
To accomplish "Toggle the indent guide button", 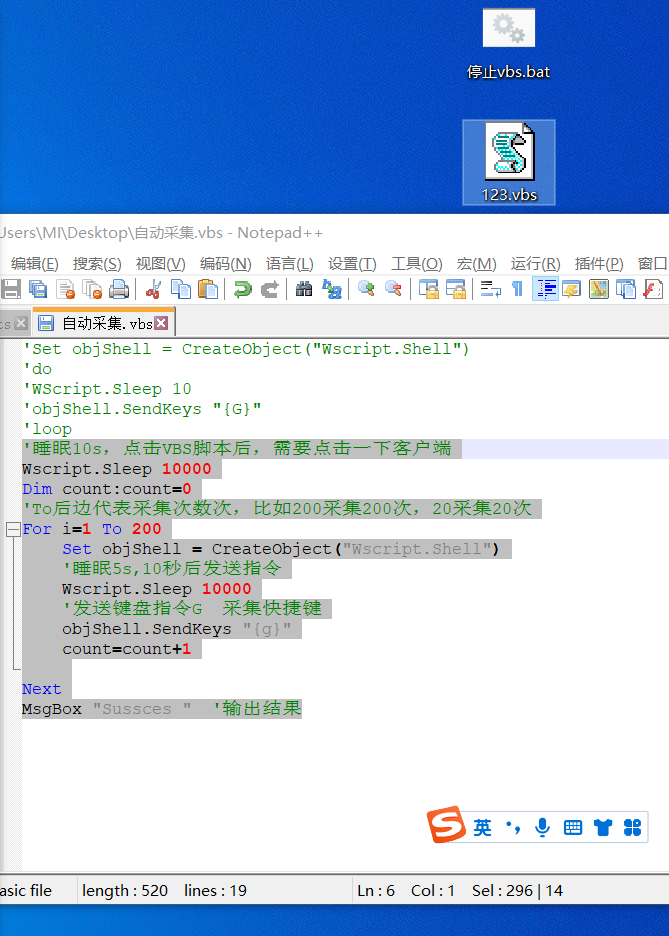I will pyautogui.click(x=545, y=290).
